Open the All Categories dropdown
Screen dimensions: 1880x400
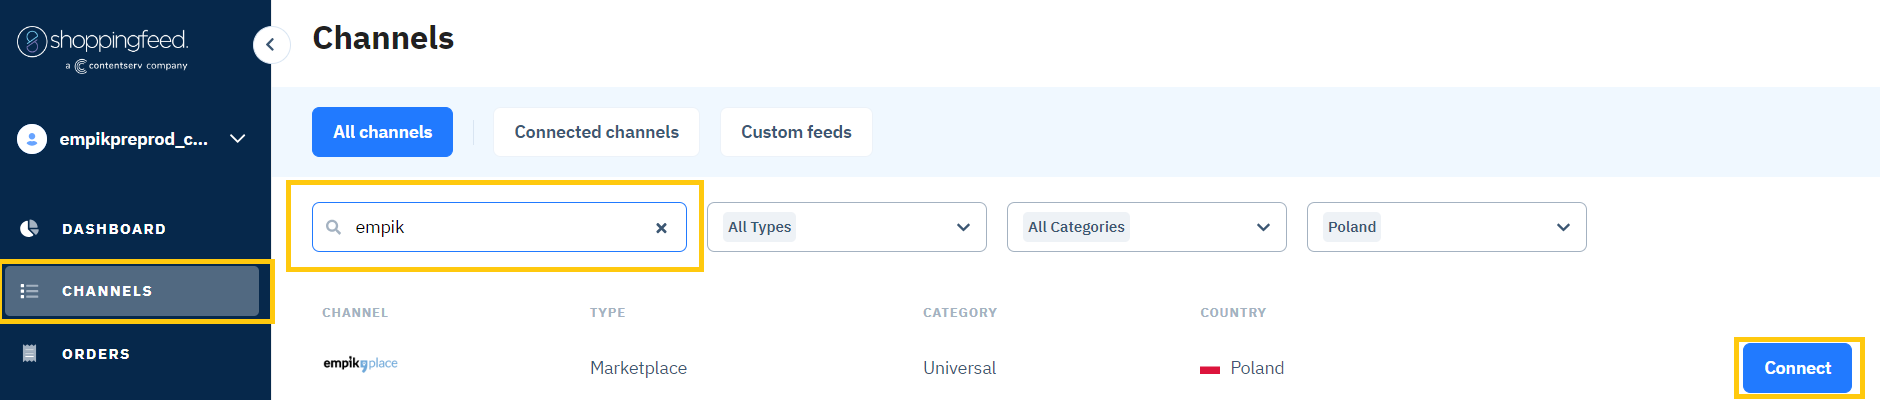1146,227
